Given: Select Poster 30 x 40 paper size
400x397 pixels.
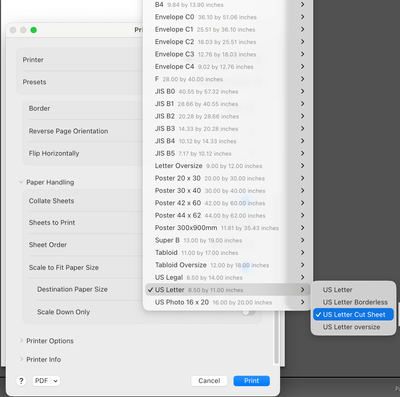Looking at the screenshot, I should [x=228, y=191].
